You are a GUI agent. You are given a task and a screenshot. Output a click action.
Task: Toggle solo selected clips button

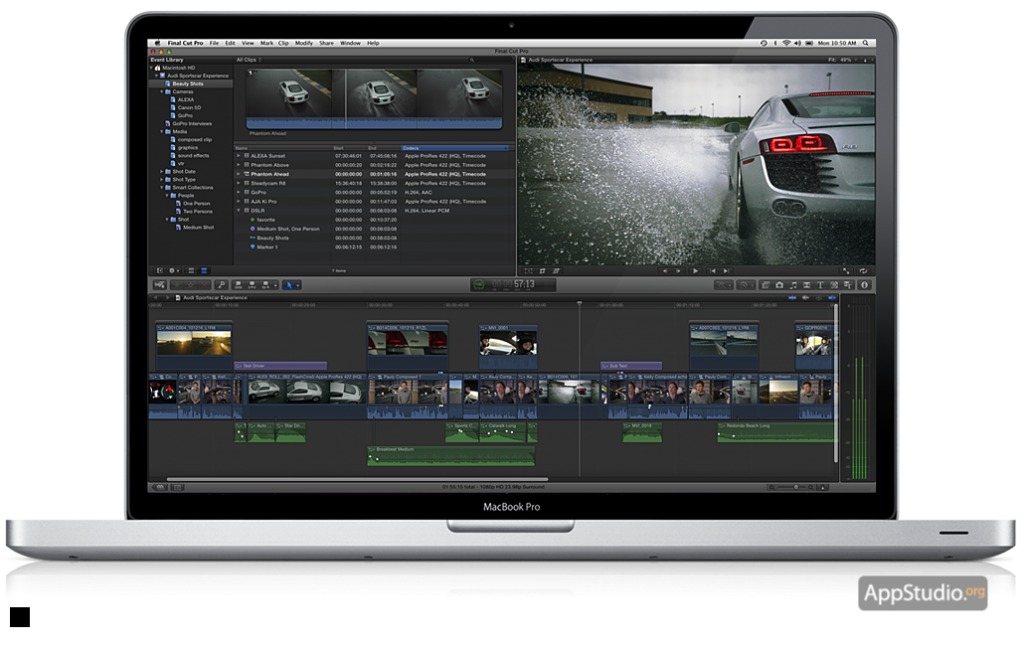[x=818, y=298]
